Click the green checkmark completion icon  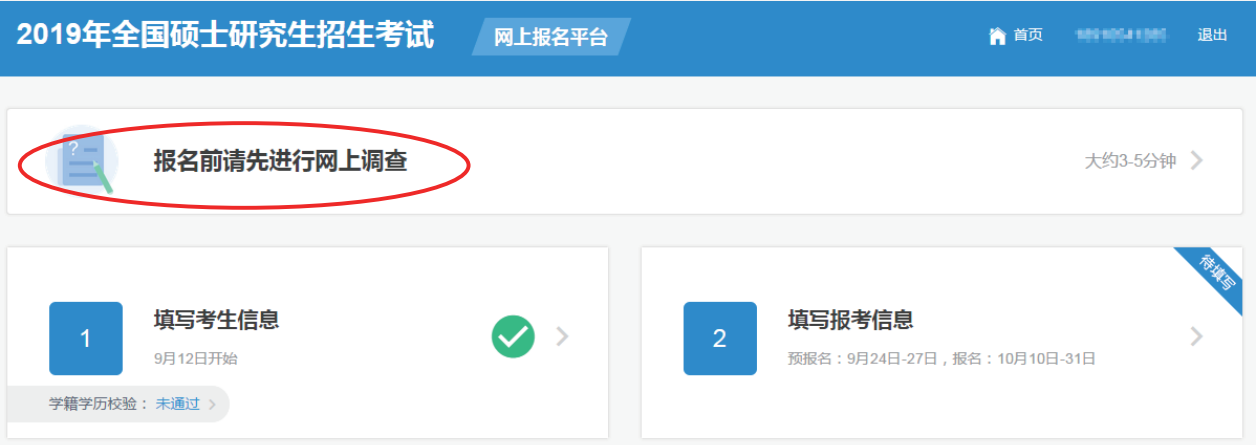pyautogui.click(x=513, y=337)
